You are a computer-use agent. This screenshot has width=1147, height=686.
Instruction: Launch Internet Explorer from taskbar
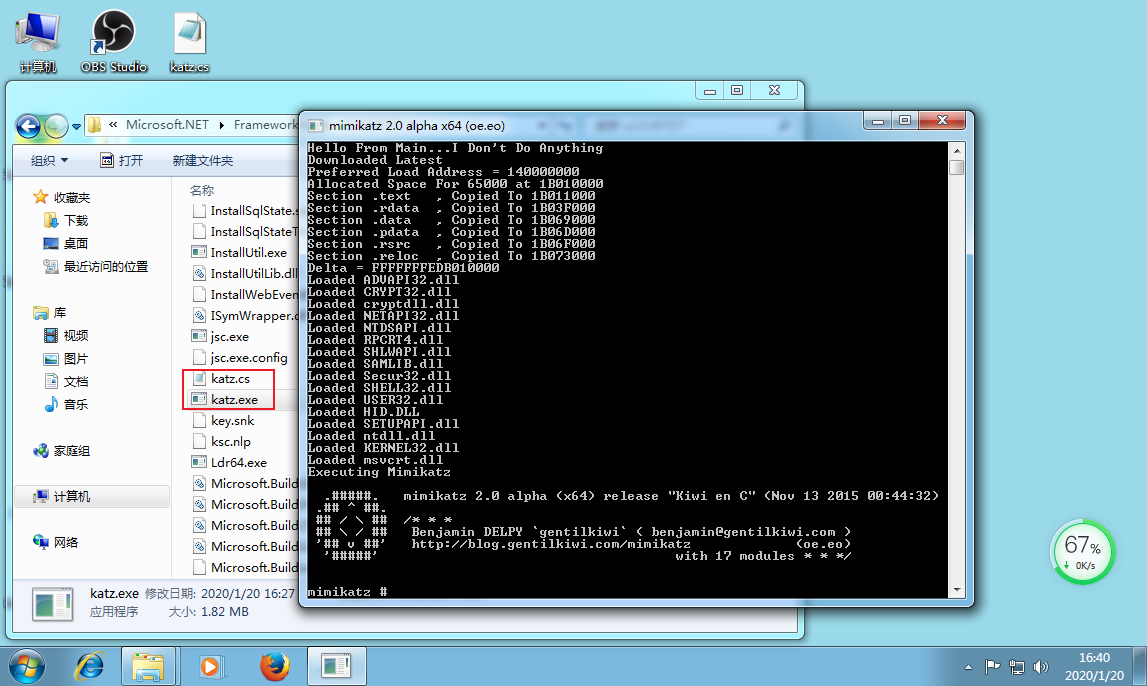(x=89, y=666)
